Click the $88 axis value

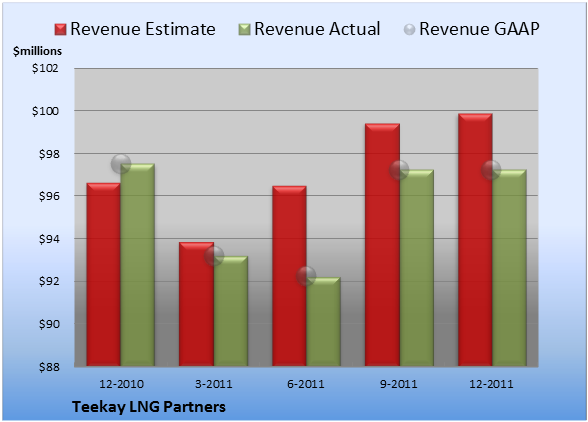click(x=49, y=367)
